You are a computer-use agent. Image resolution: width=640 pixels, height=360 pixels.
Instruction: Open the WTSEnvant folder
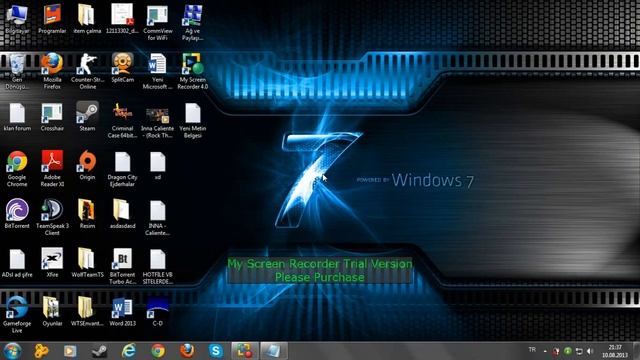point(87,311)
